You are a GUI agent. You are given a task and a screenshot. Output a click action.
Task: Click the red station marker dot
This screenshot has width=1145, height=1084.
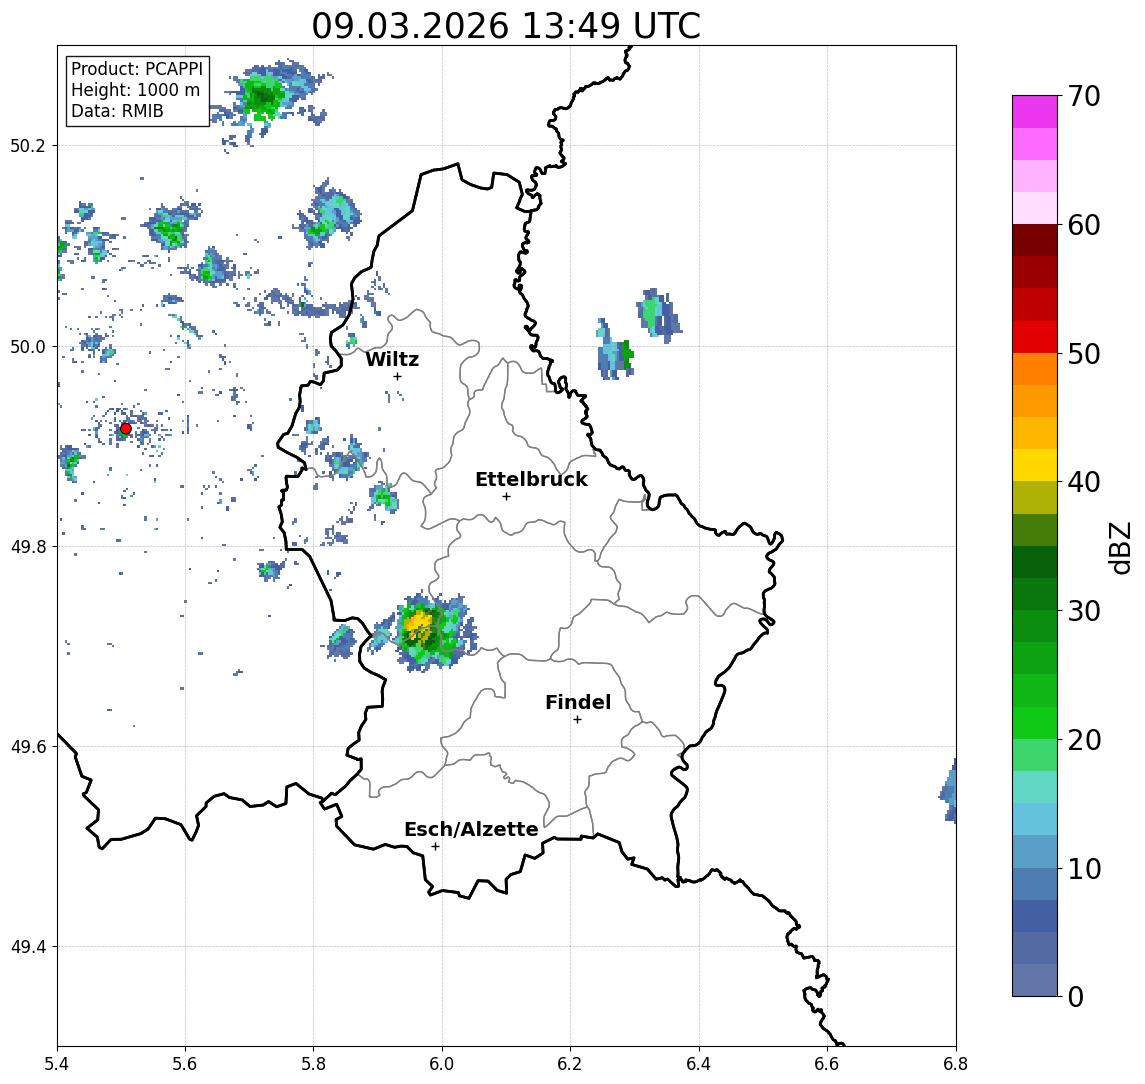pyautogui.click(x=126, y=429)
